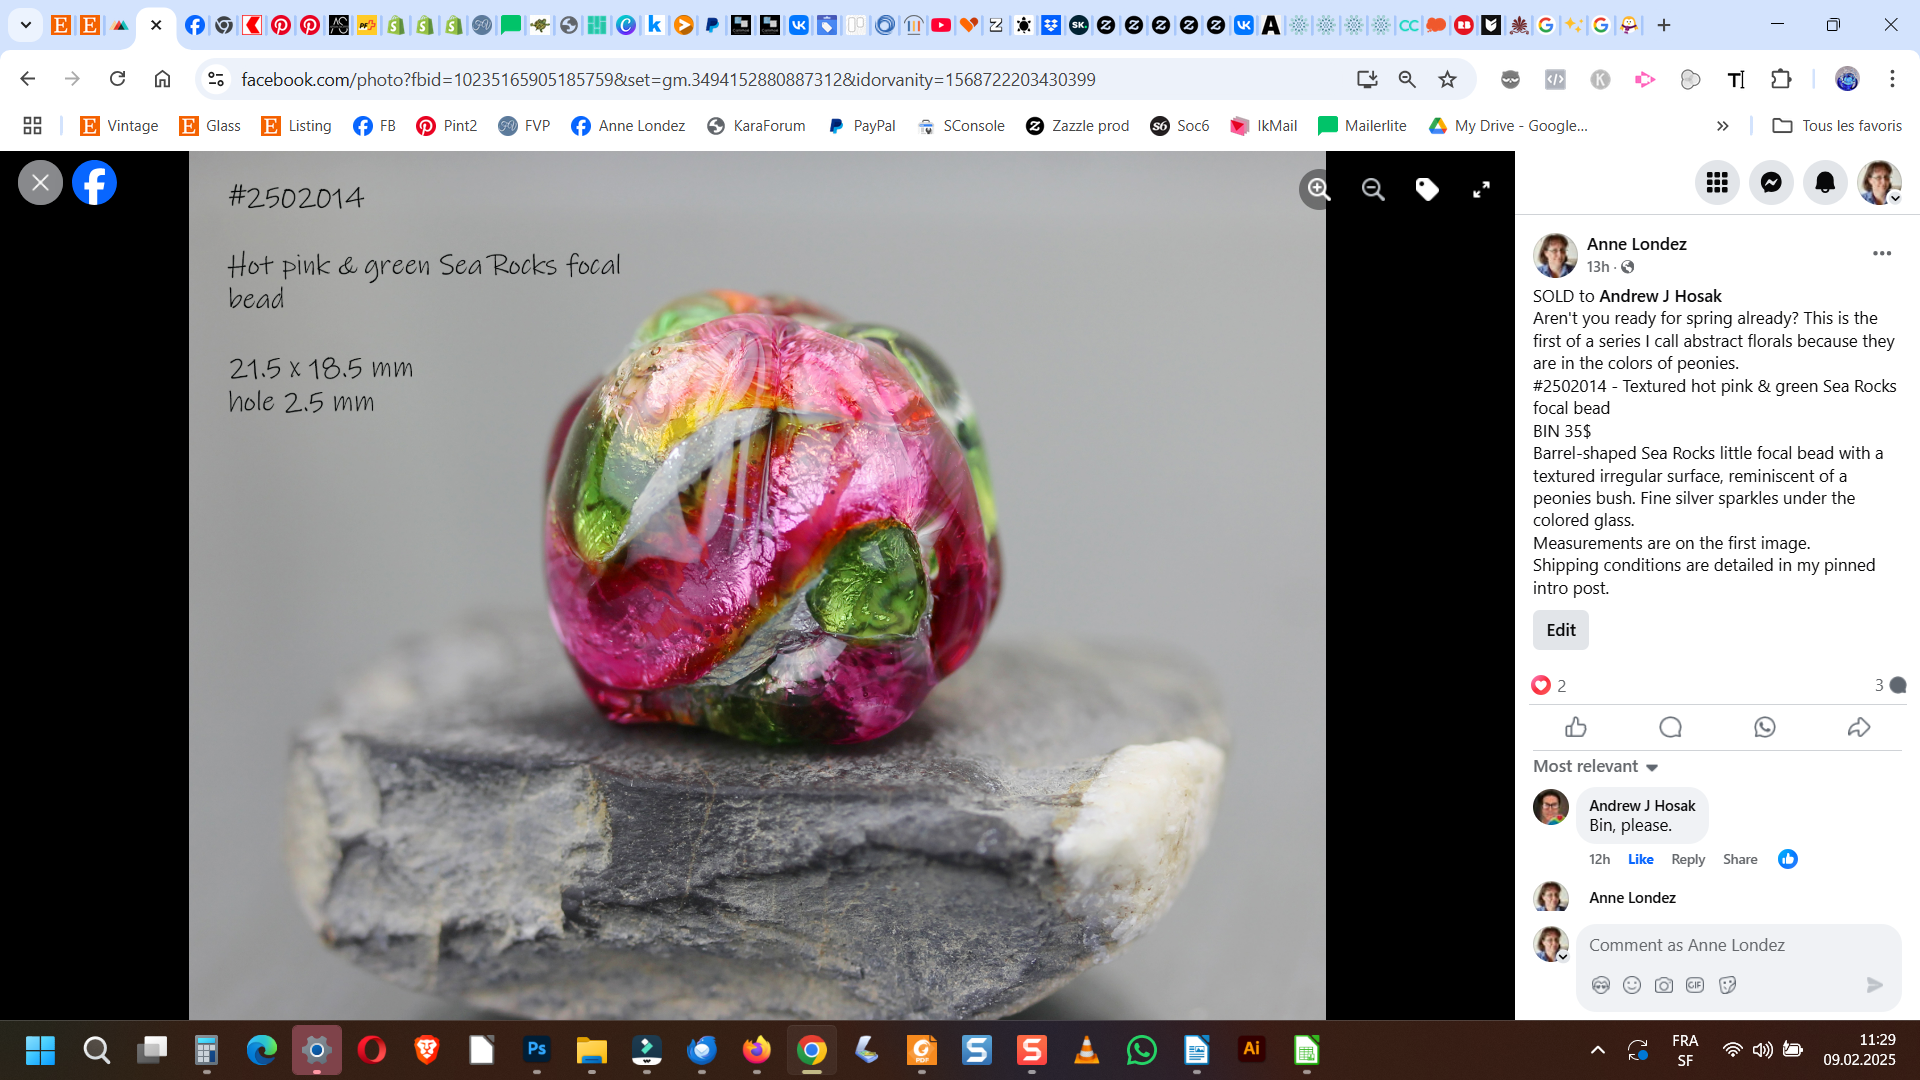Open Messenger from top bar
This screenshot has height=1080, width=1920.
(x=1771, y=182)
